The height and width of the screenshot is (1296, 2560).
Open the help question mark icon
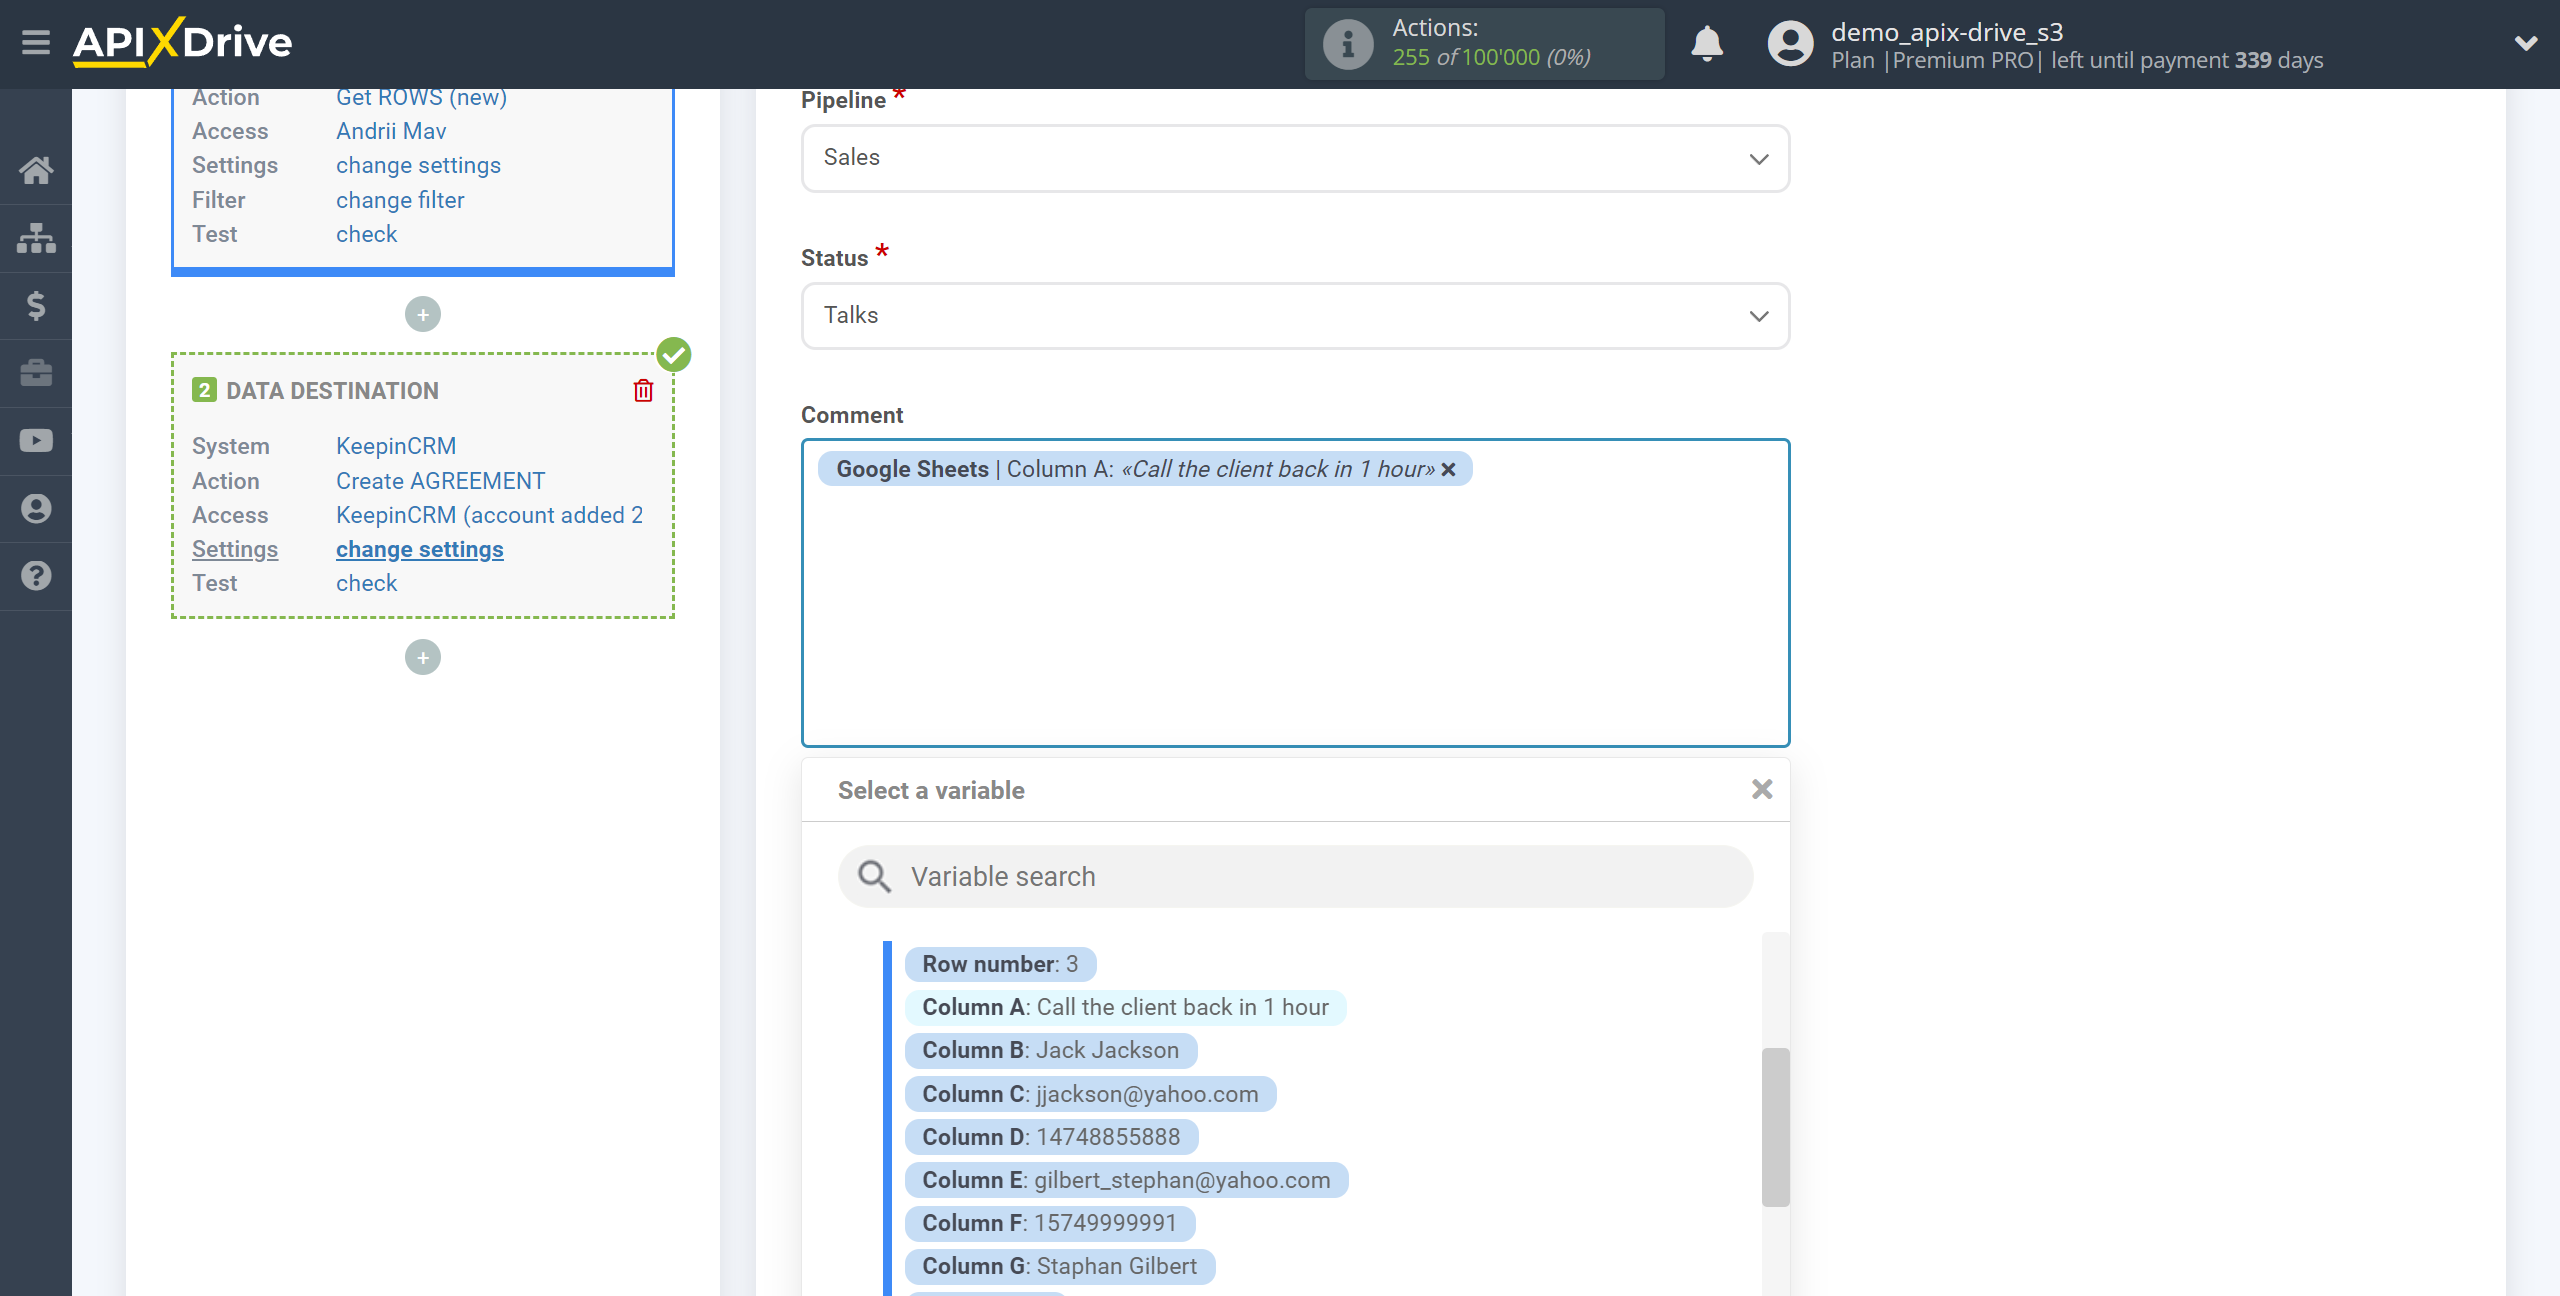coord(36,576)
